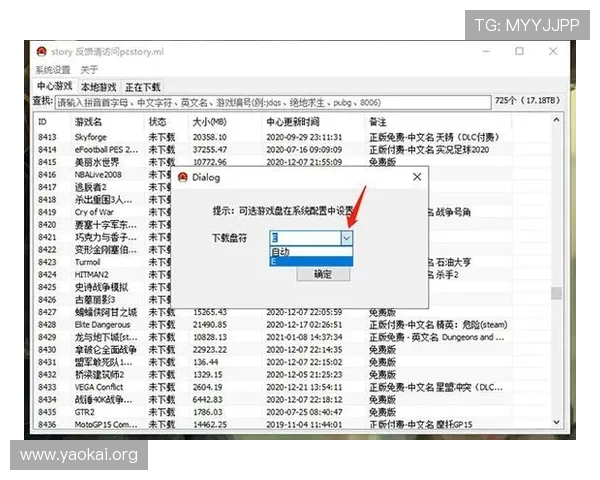The width and height of the screenshot is (600, 480).
Task: Click update time 2021-01-08 14:37:34
Action: coord(304,337)
